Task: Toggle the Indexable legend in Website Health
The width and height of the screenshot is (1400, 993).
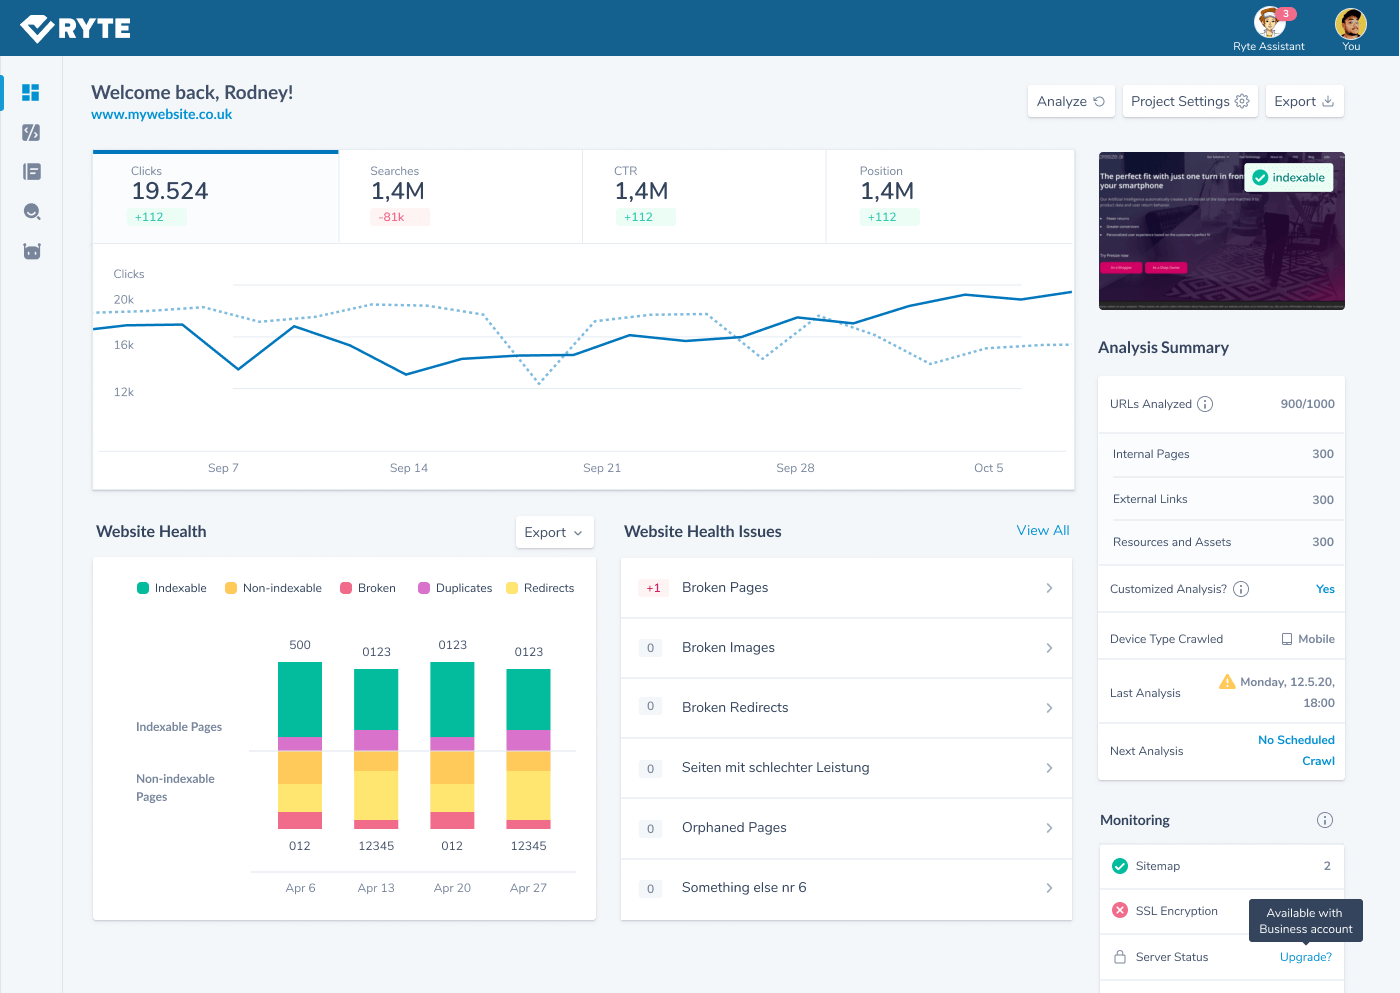Action: (171, 588)
